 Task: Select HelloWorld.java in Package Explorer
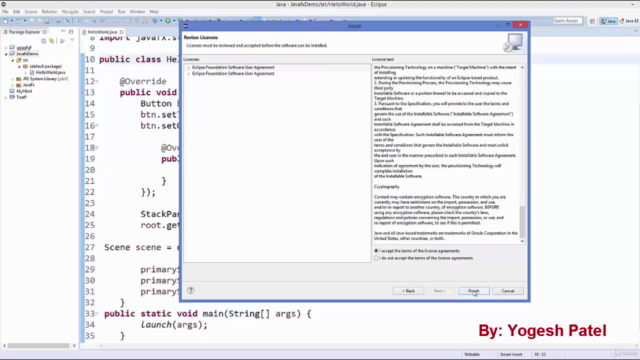click(x=50, y=72)
